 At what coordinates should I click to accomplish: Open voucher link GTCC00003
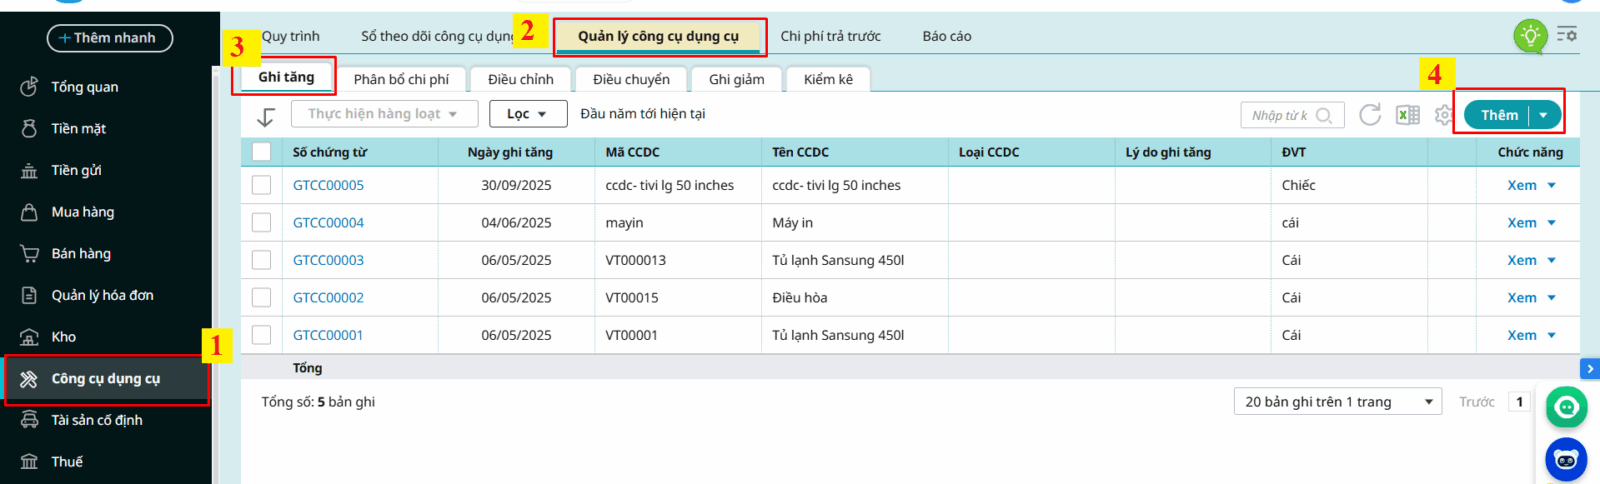tap(328, 260)
